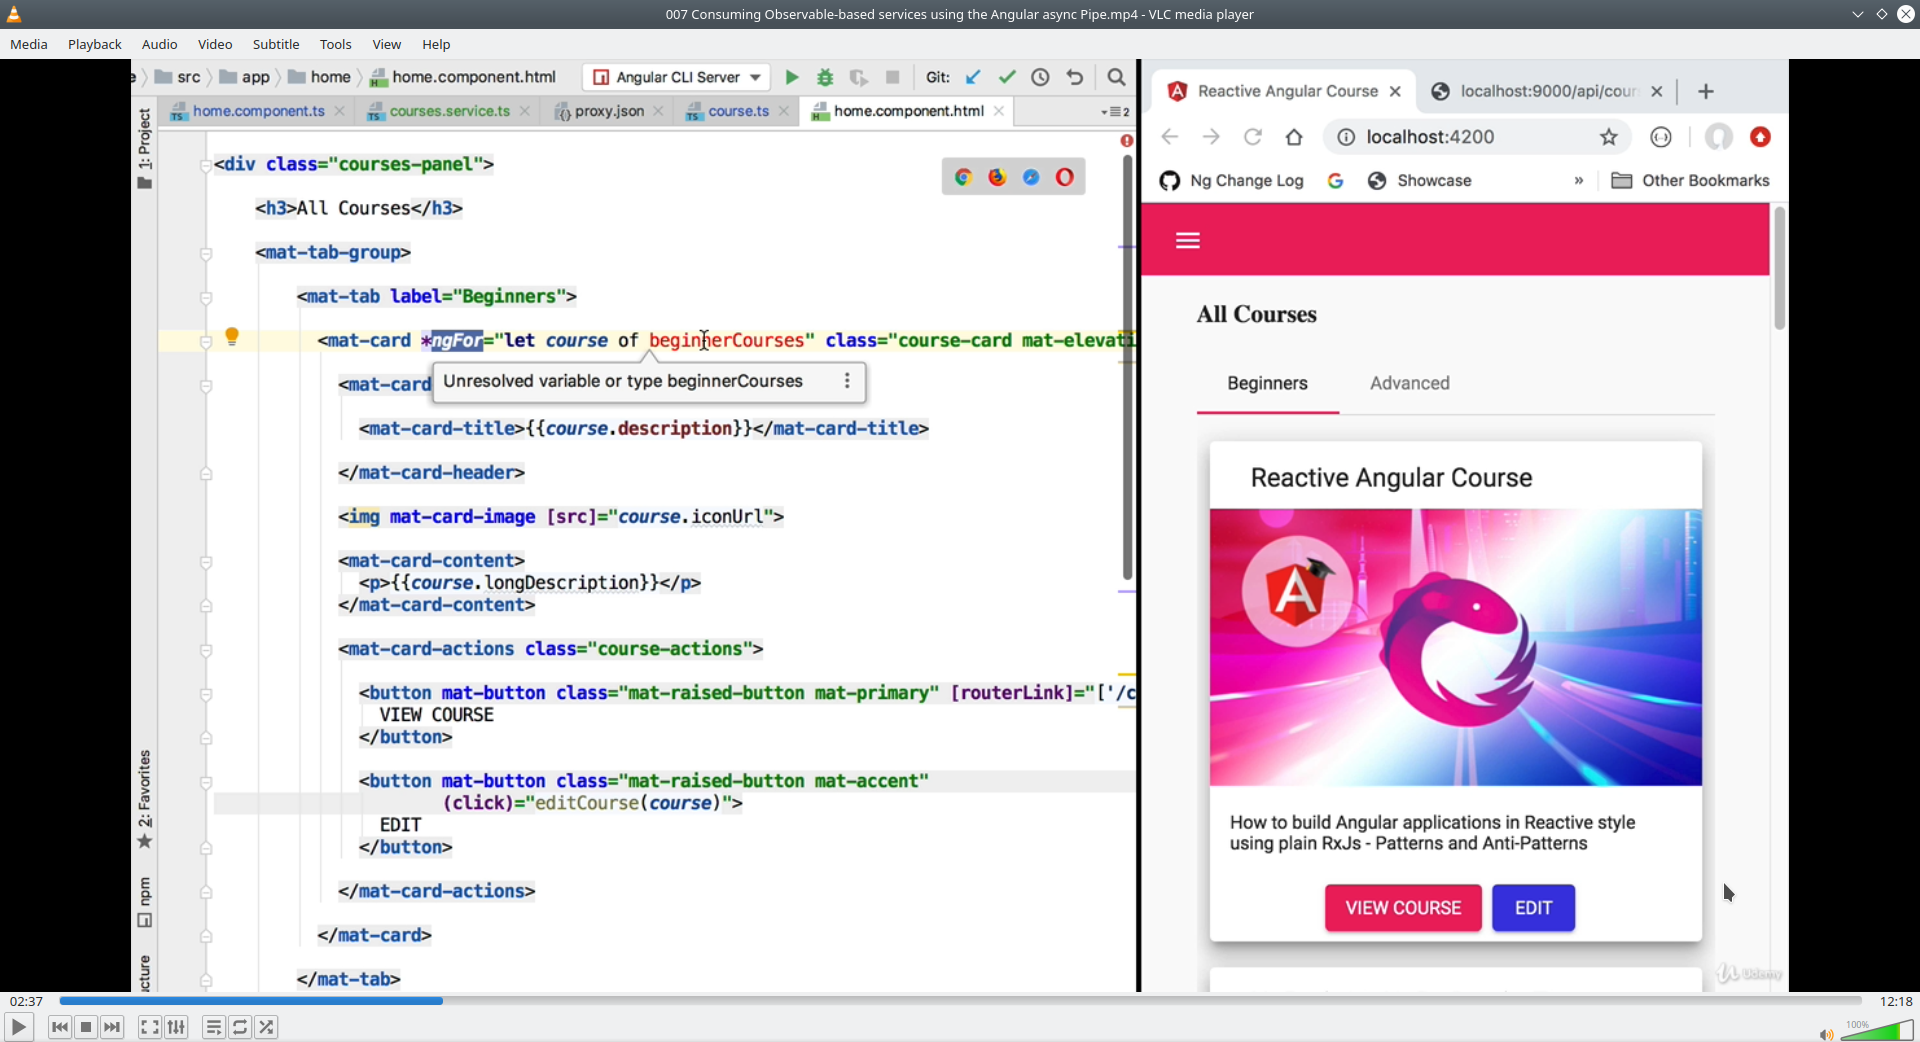Show VLC extended settings

coord(176,1027)
